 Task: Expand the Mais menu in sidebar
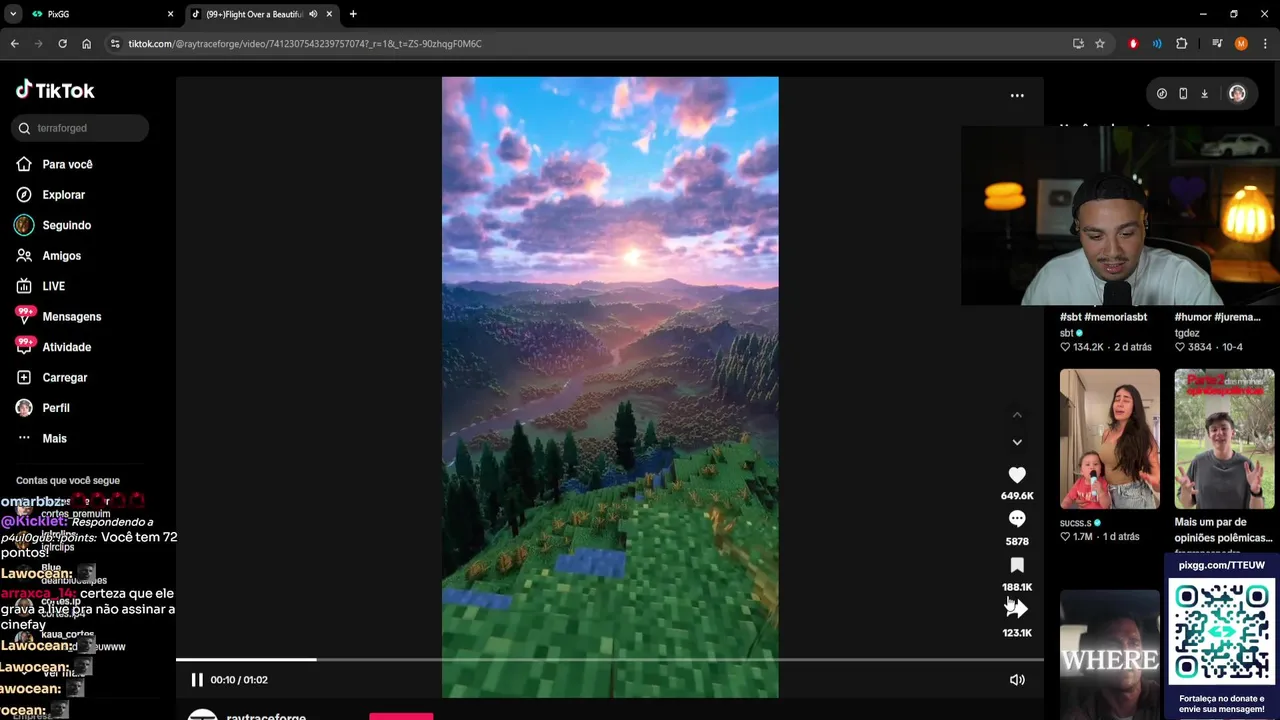(54, 439)
